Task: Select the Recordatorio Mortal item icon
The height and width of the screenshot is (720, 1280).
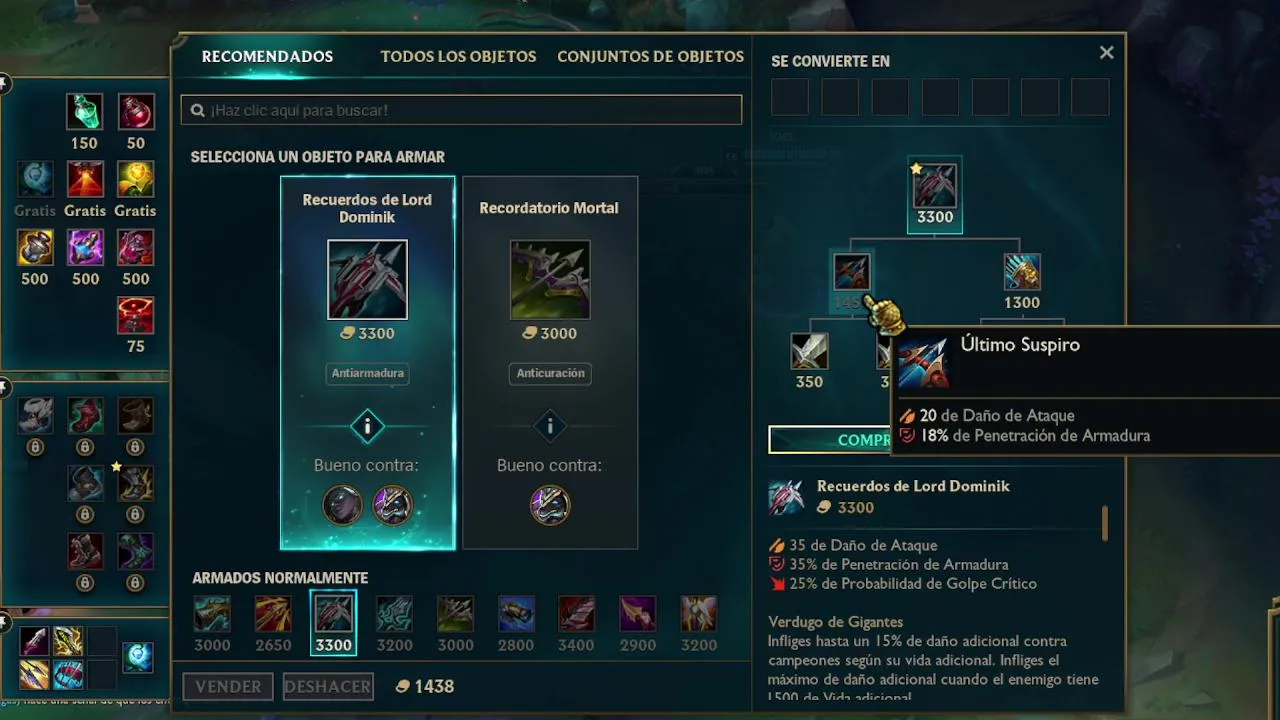Action: tap(549, 280)
